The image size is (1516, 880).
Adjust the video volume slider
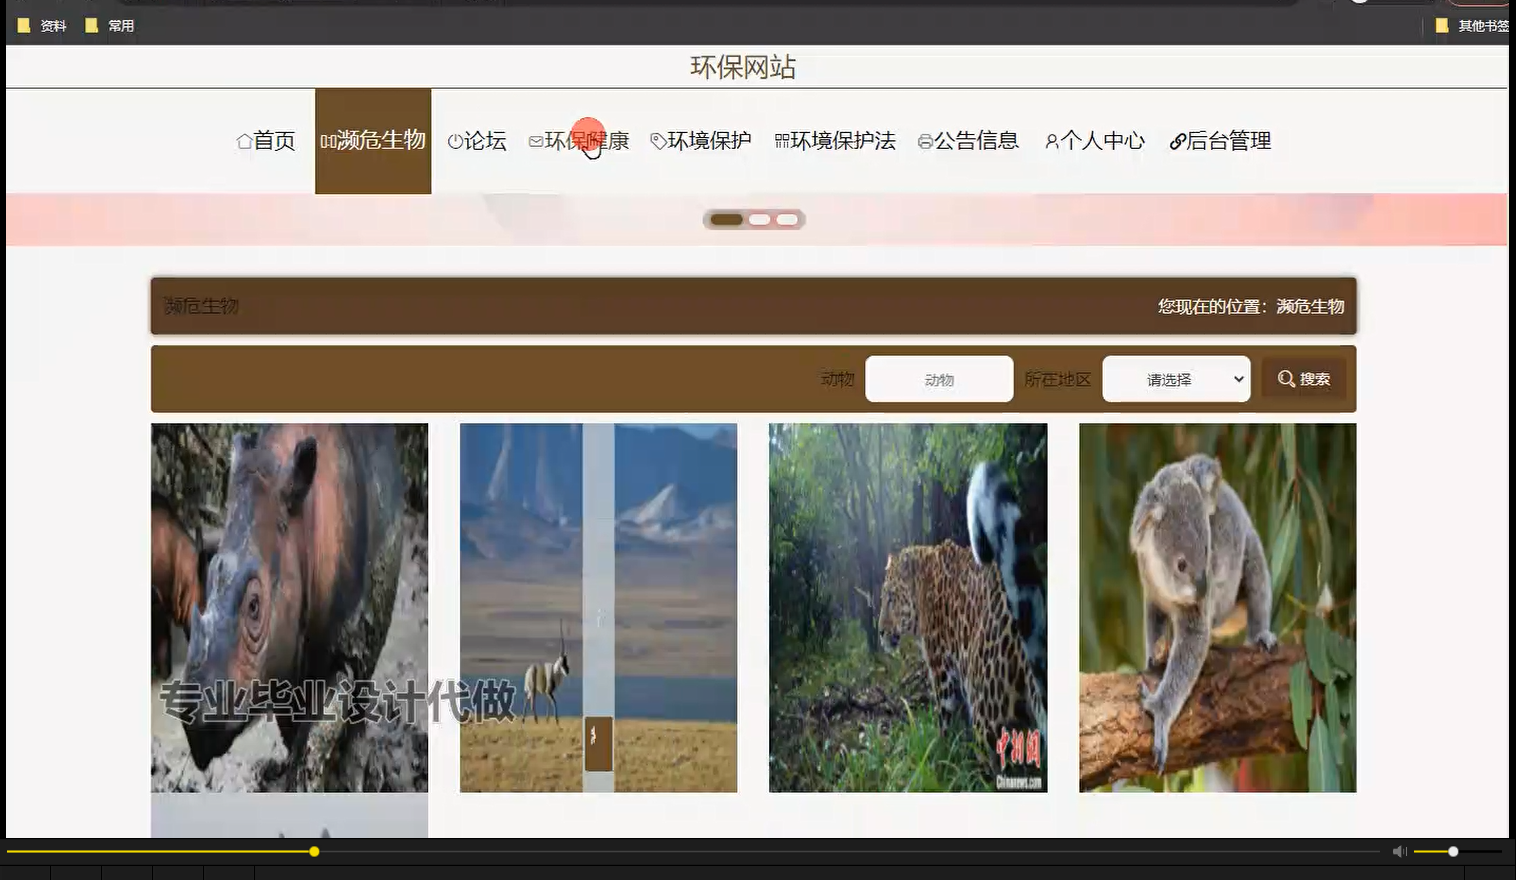click(x=1457, y=852)
